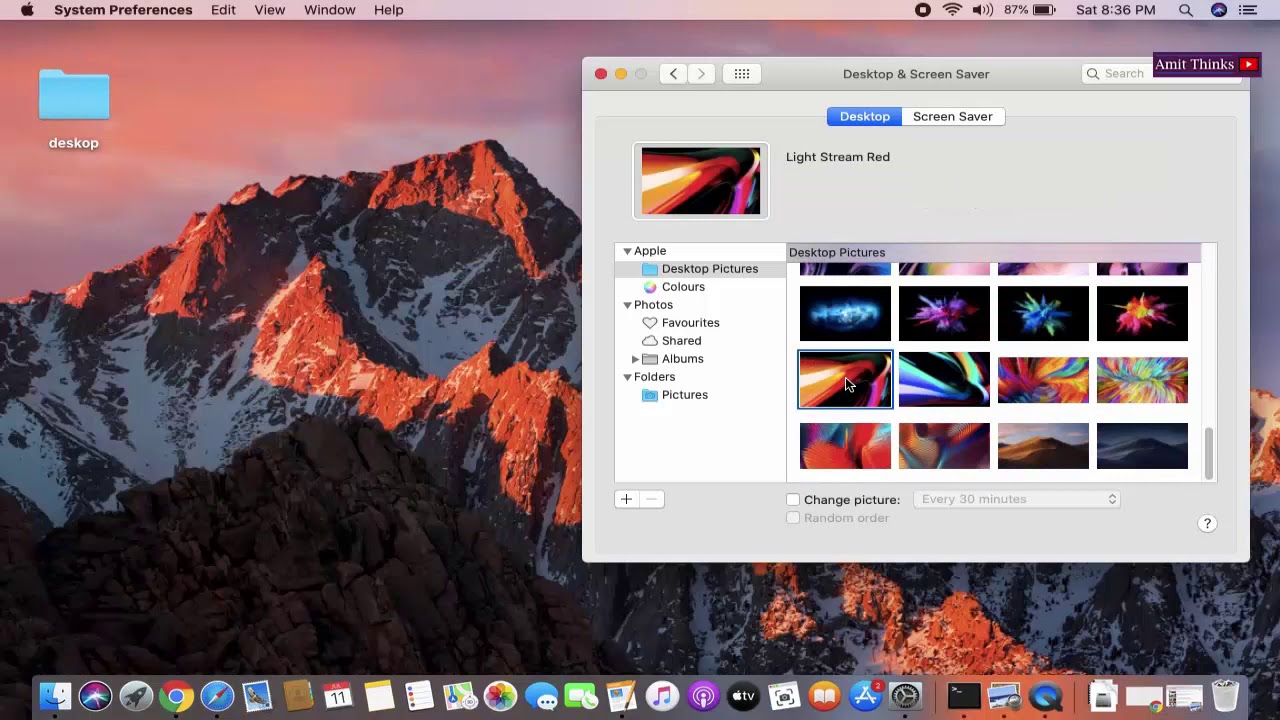Click the Siri icon in menu bar
1280x720 pixels.
(x=1219, y=10)
